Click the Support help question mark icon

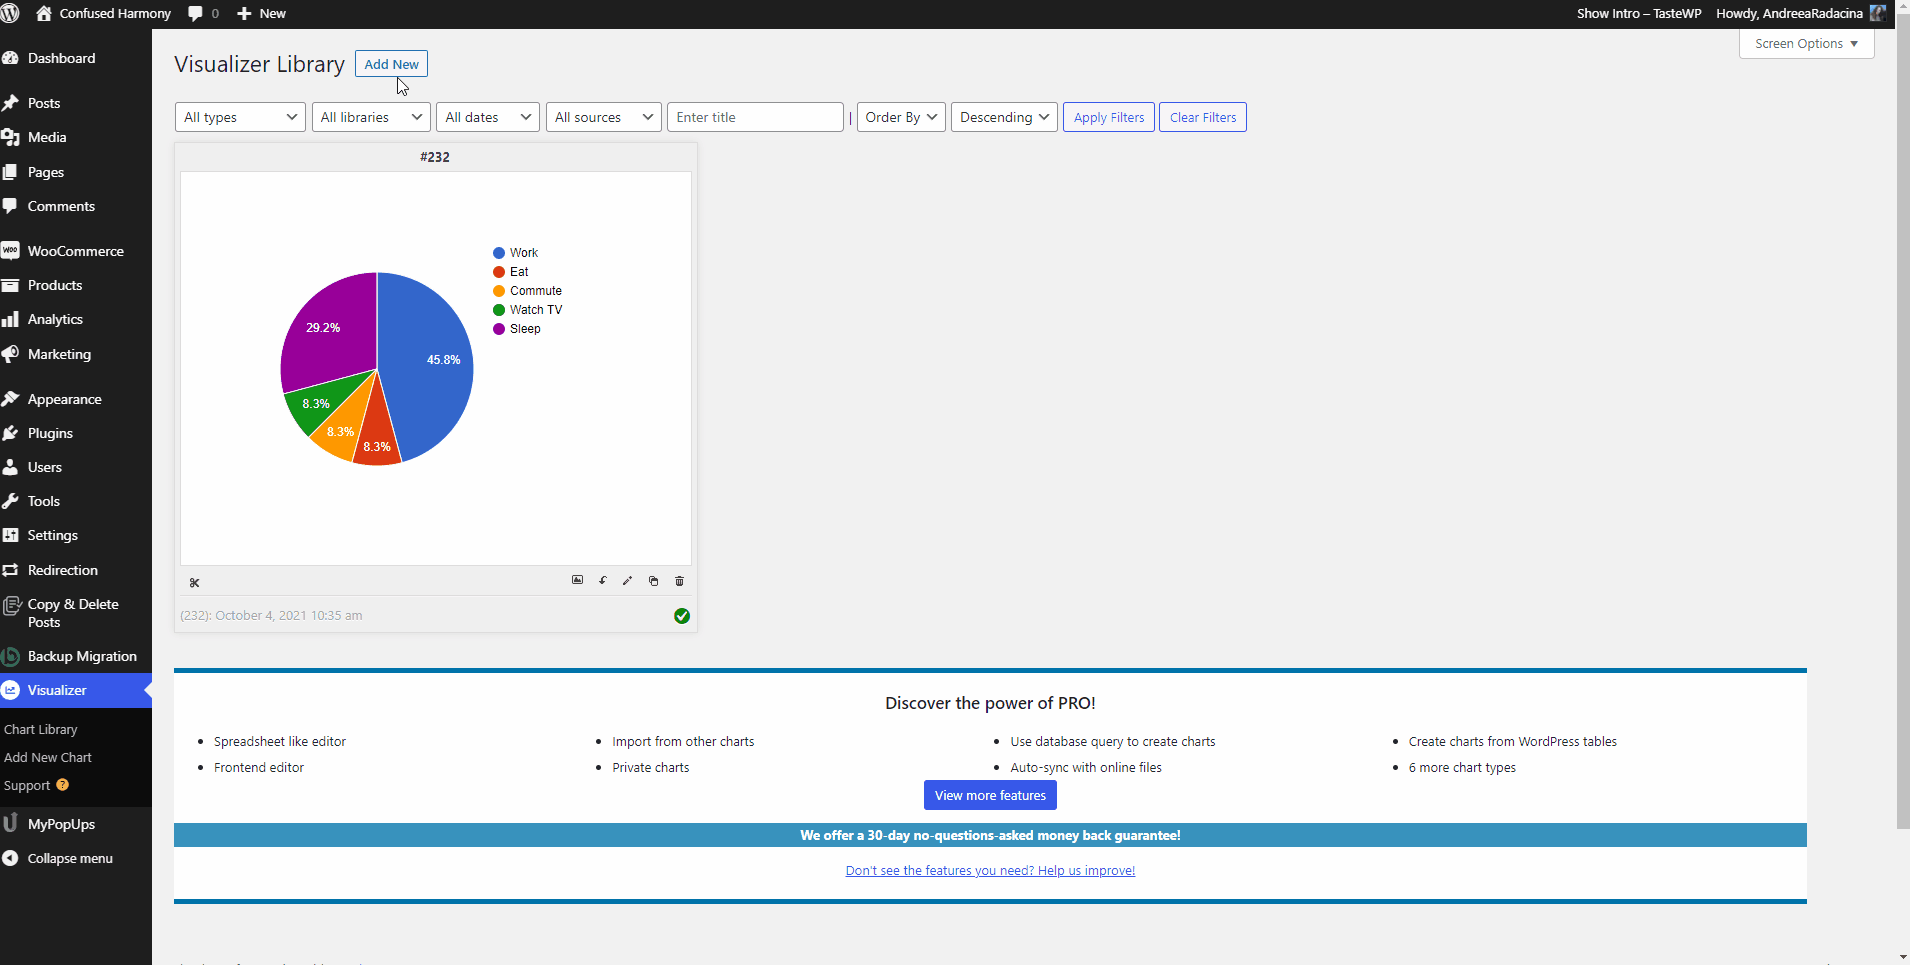63,785
